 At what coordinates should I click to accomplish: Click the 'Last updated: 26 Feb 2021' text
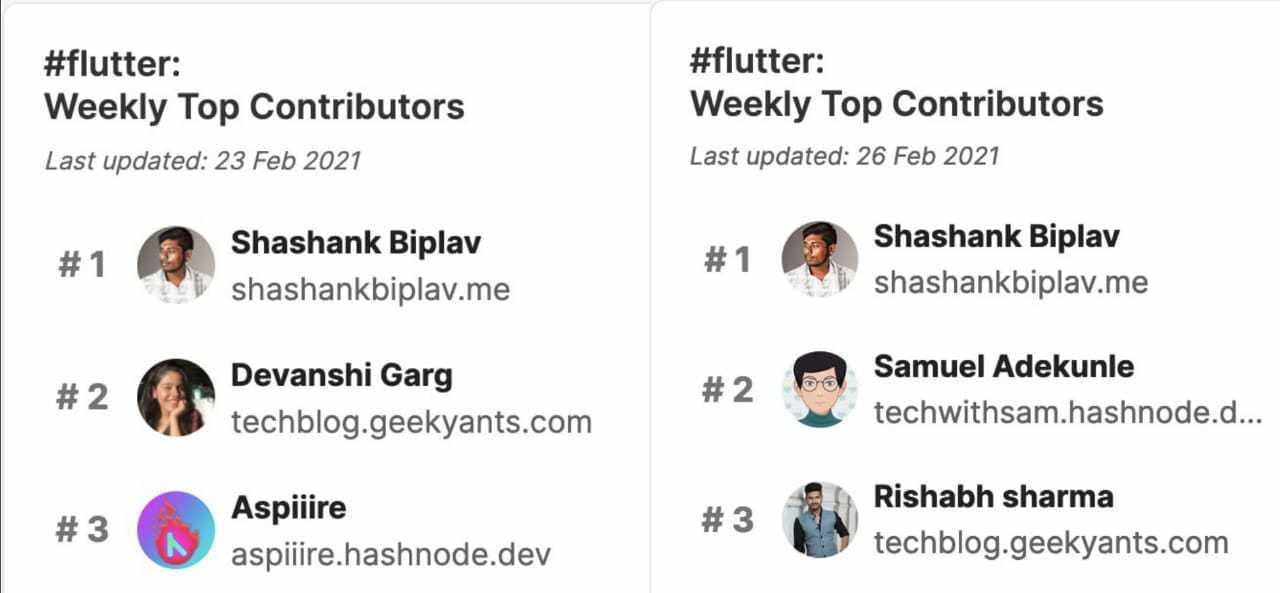(844, 156)
